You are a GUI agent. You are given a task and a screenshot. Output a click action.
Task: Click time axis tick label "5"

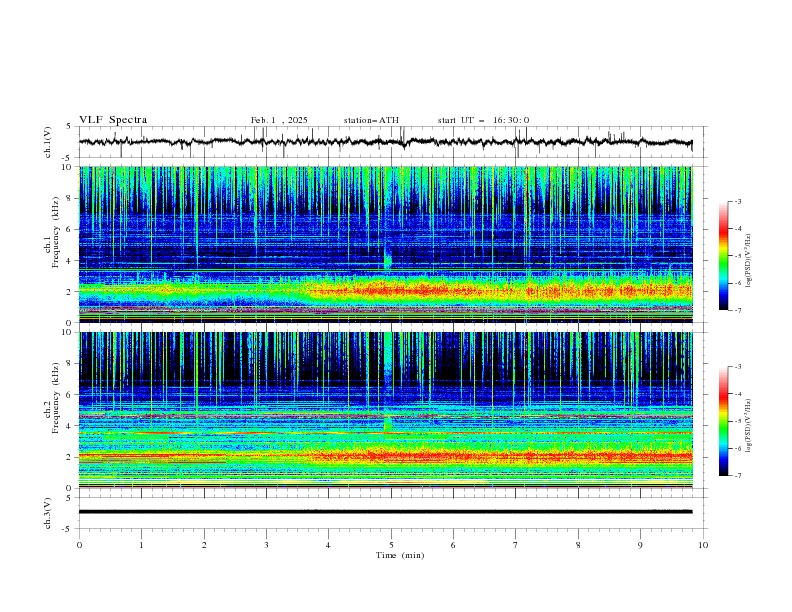pos(391,545)
